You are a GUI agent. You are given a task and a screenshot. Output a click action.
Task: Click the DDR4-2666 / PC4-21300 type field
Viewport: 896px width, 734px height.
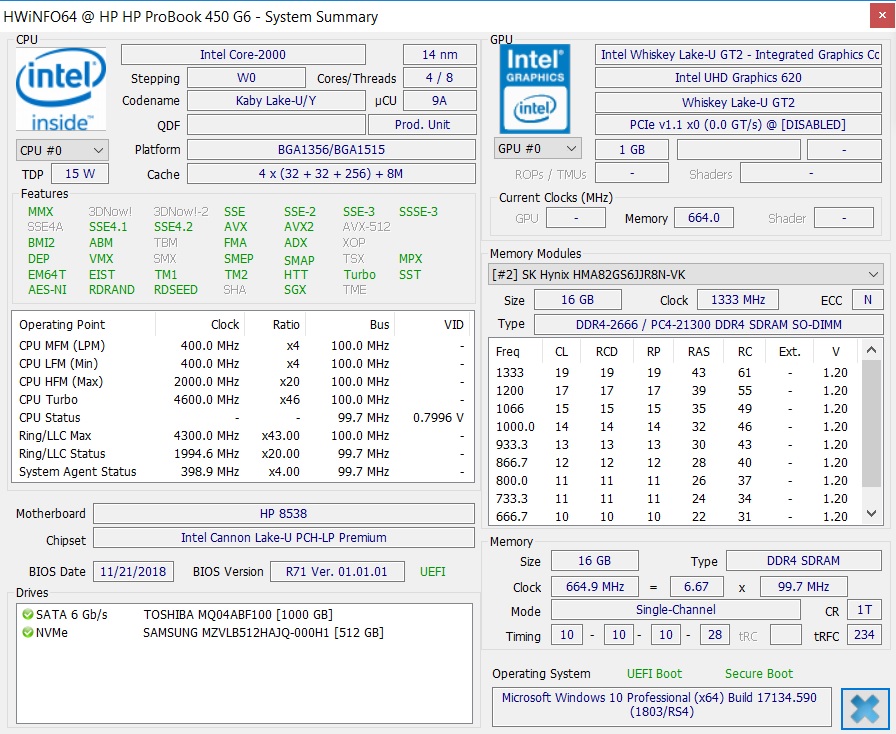[x=709, y=325]
